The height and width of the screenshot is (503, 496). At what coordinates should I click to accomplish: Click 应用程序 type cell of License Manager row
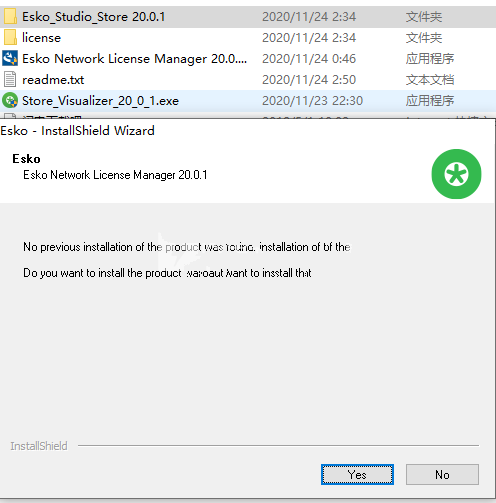pyautogui.click(x=430, y=59)
